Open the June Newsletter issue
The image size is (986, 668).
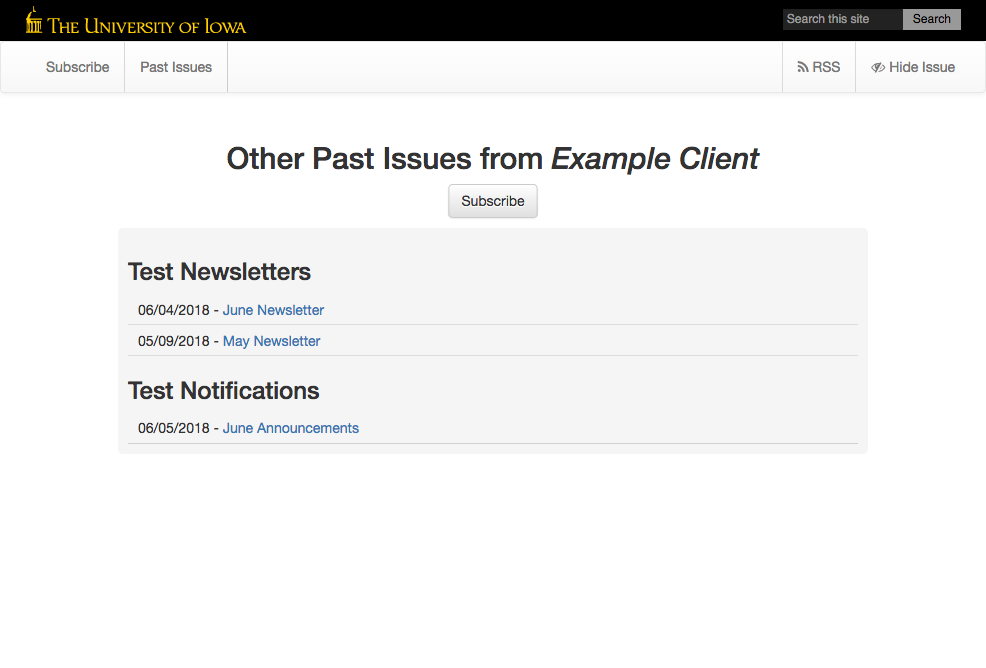(x=273, y=310)
